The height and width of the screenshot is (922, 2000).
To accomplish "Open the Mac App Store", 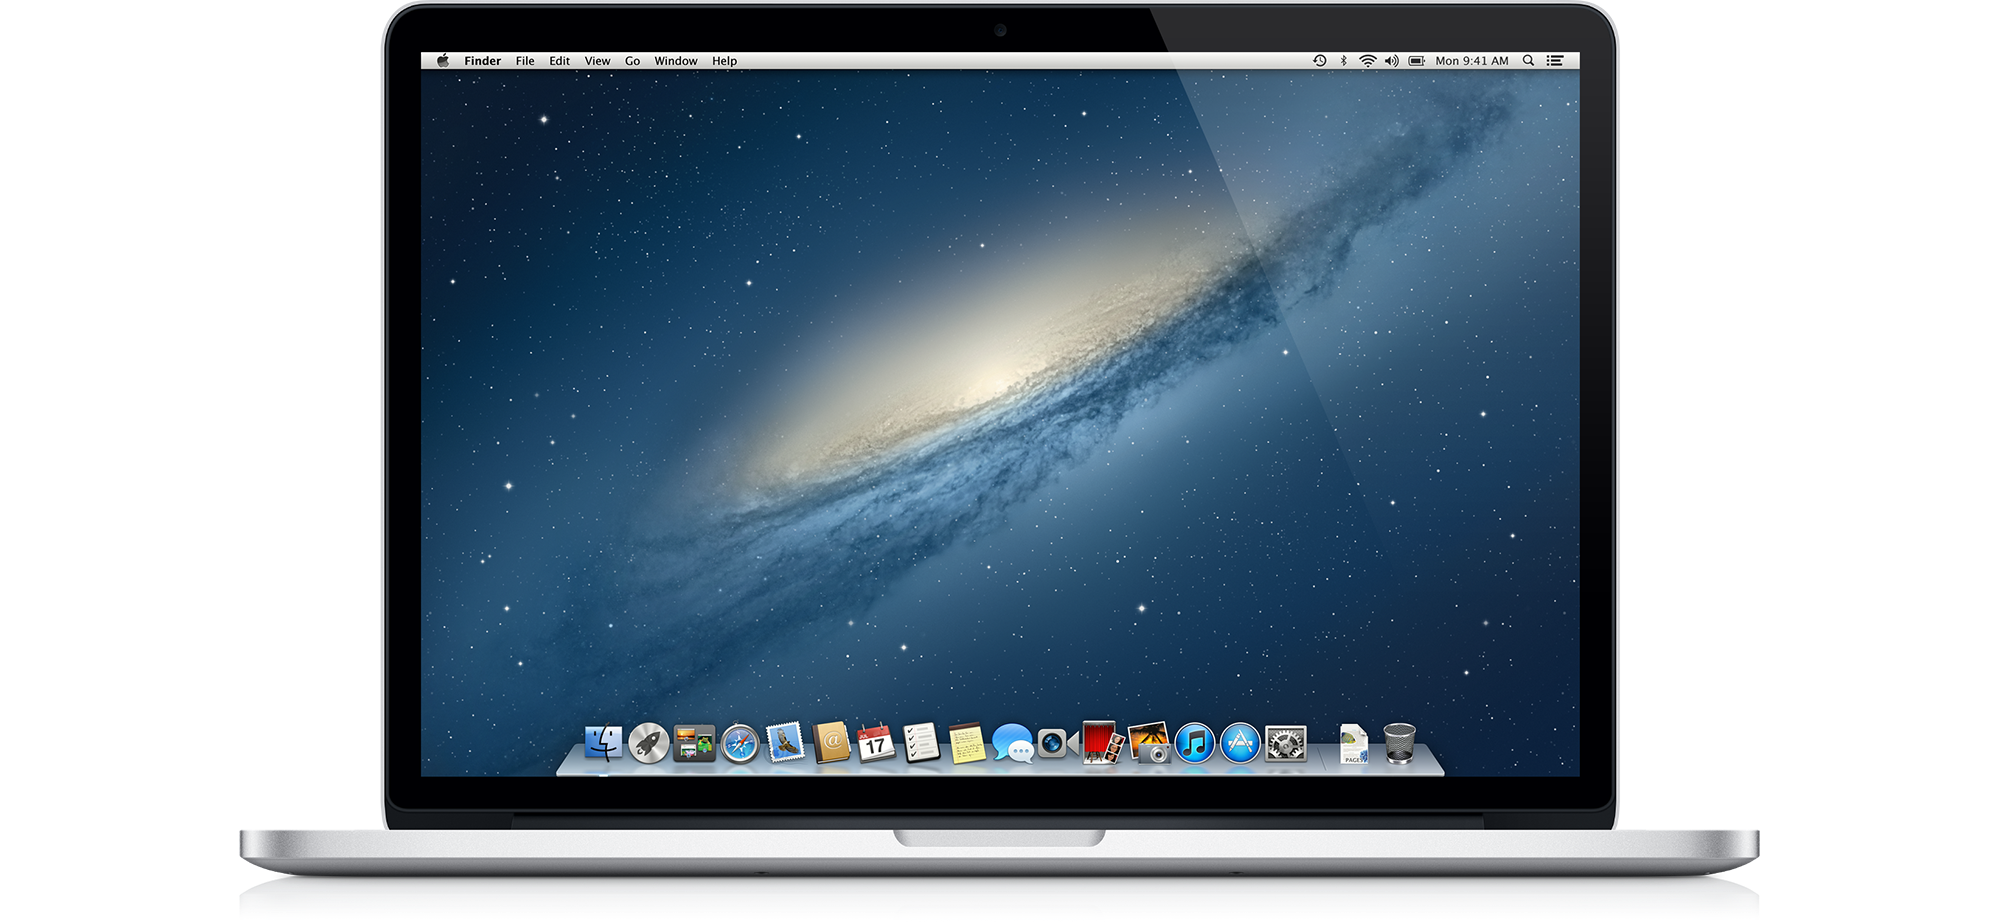I will [x=1240, y=744].
